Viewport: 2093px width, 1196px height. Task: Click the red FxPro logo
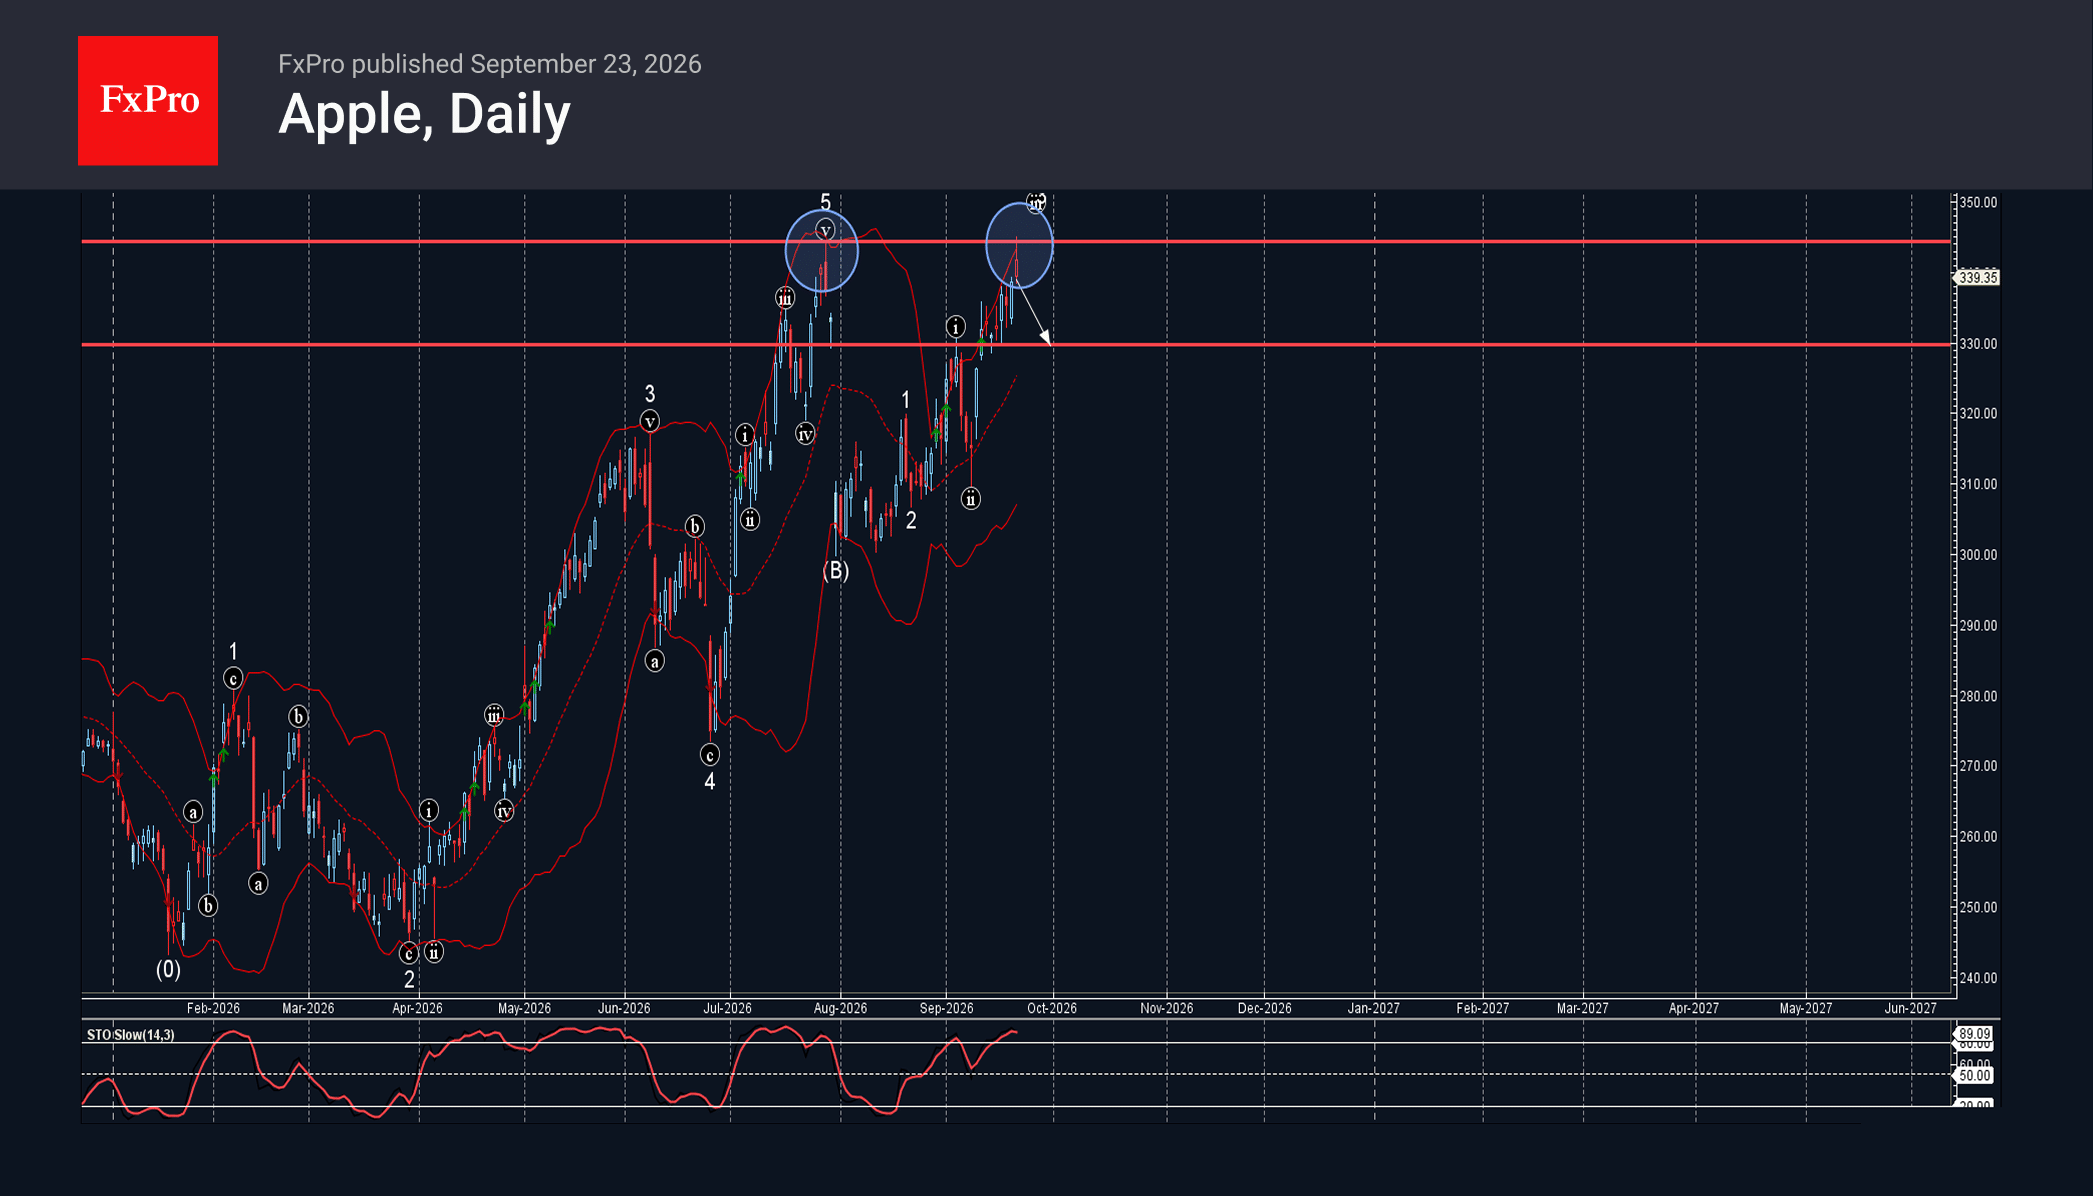(148, 100)
